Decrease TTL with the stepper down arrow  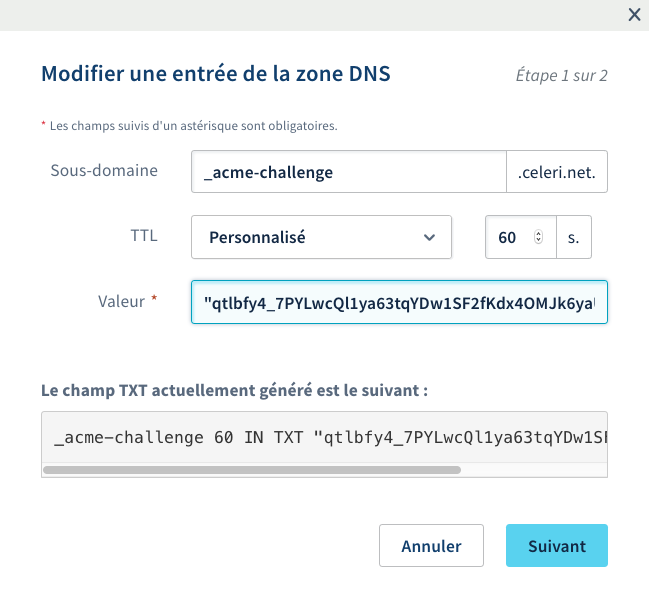(539, 242)
